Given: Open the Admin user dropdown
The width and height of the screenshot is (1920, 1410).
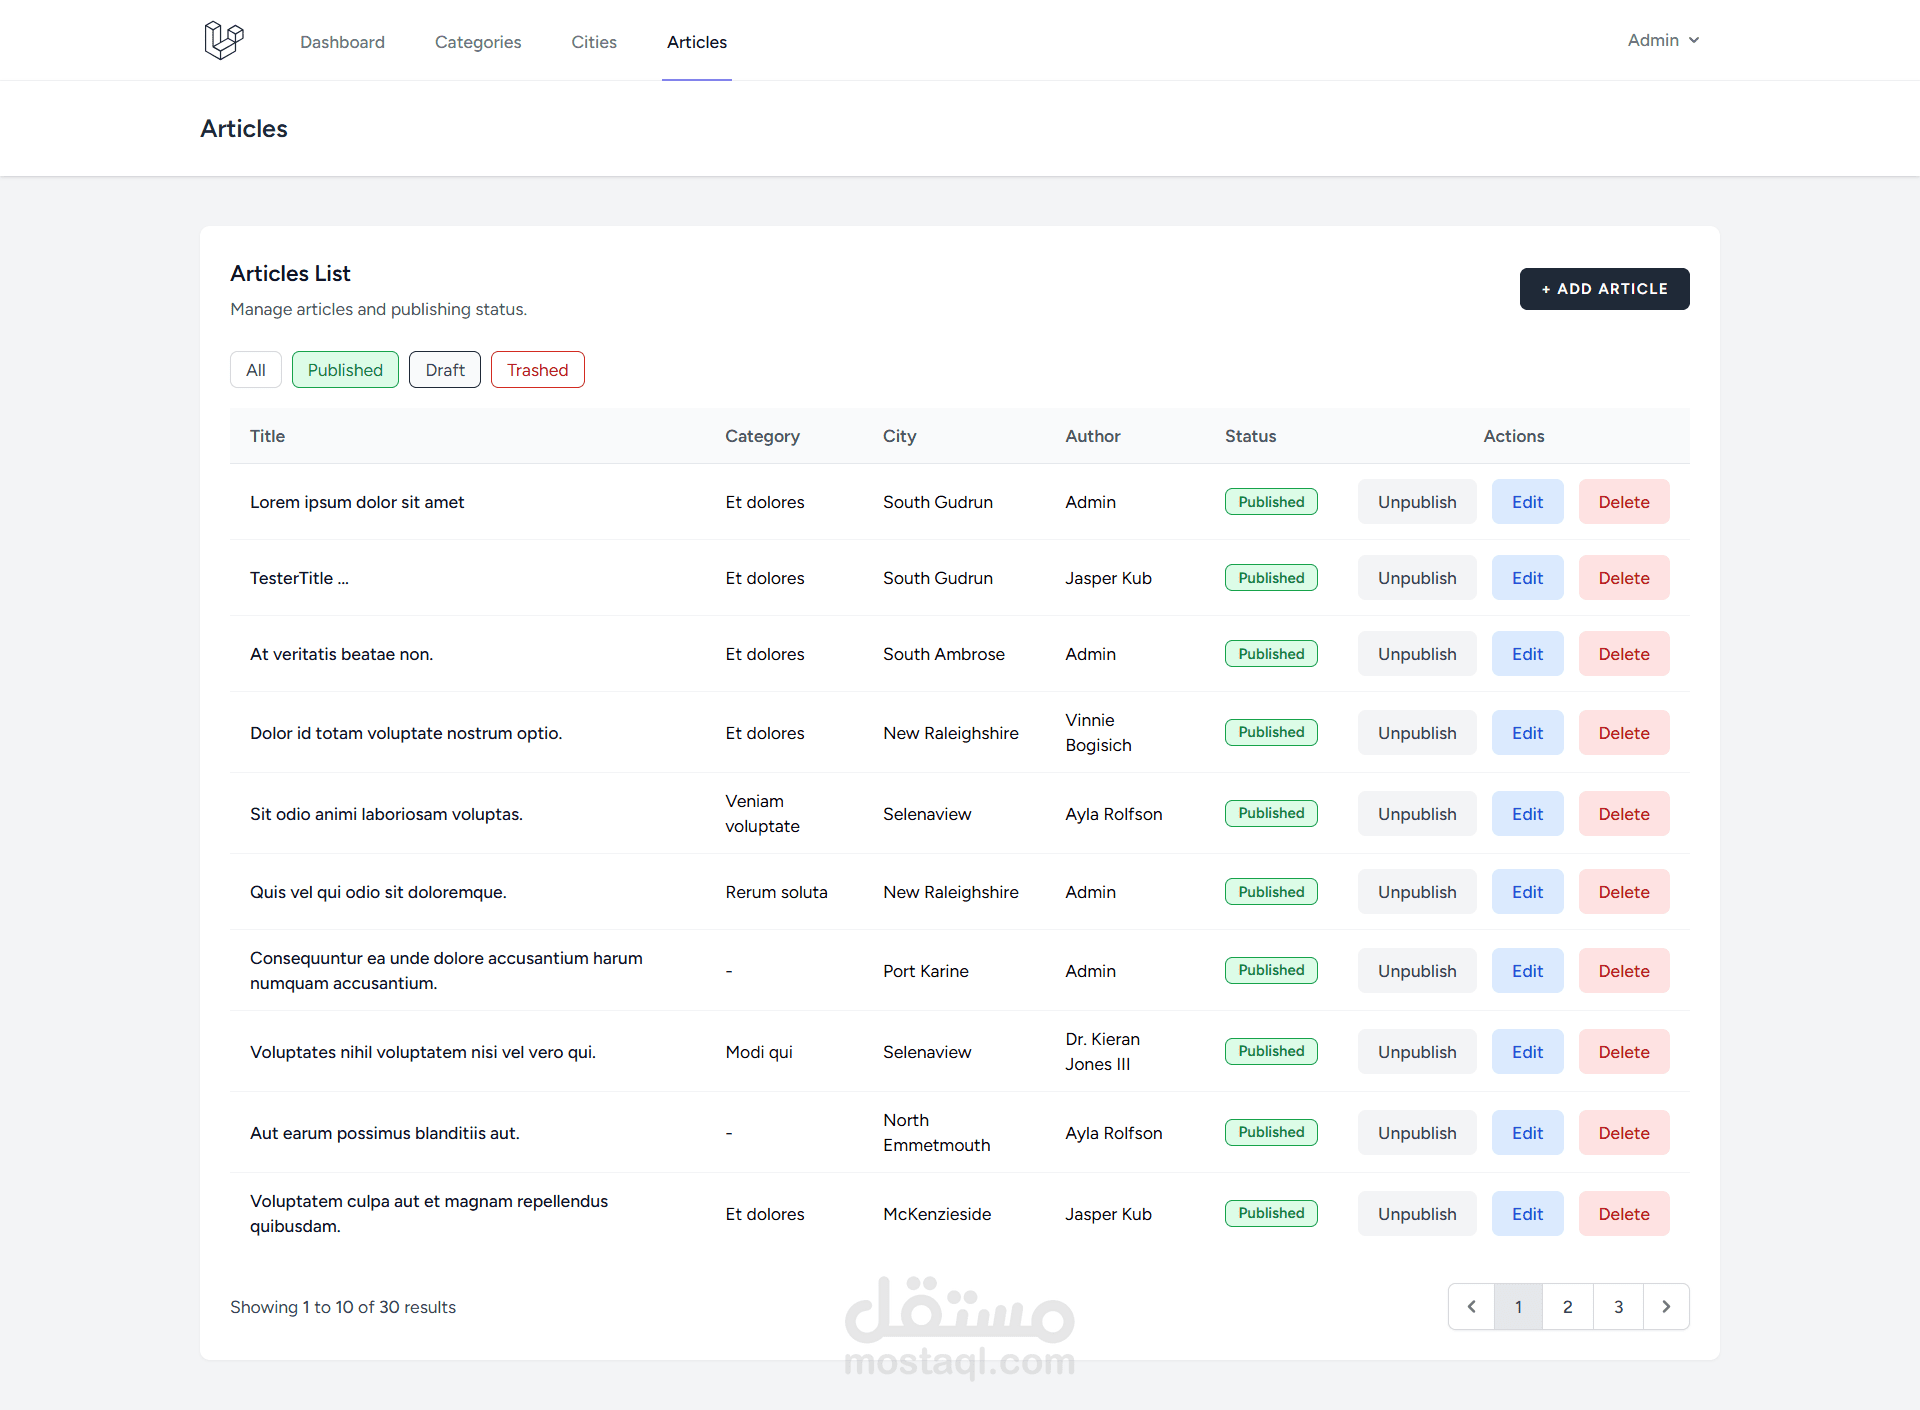Looking at the screenshot, I should [x=1662, y=40].
